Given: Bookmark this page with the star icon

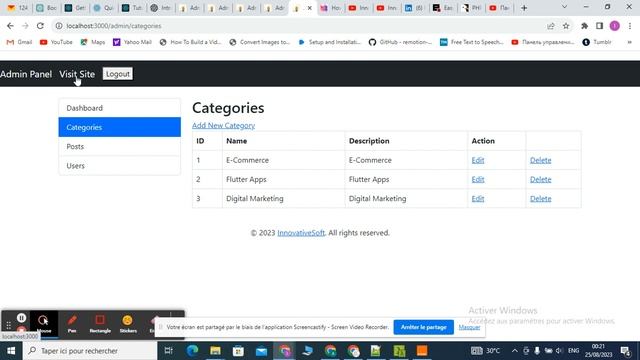Looking at the screenshot, I should [566, 26].
